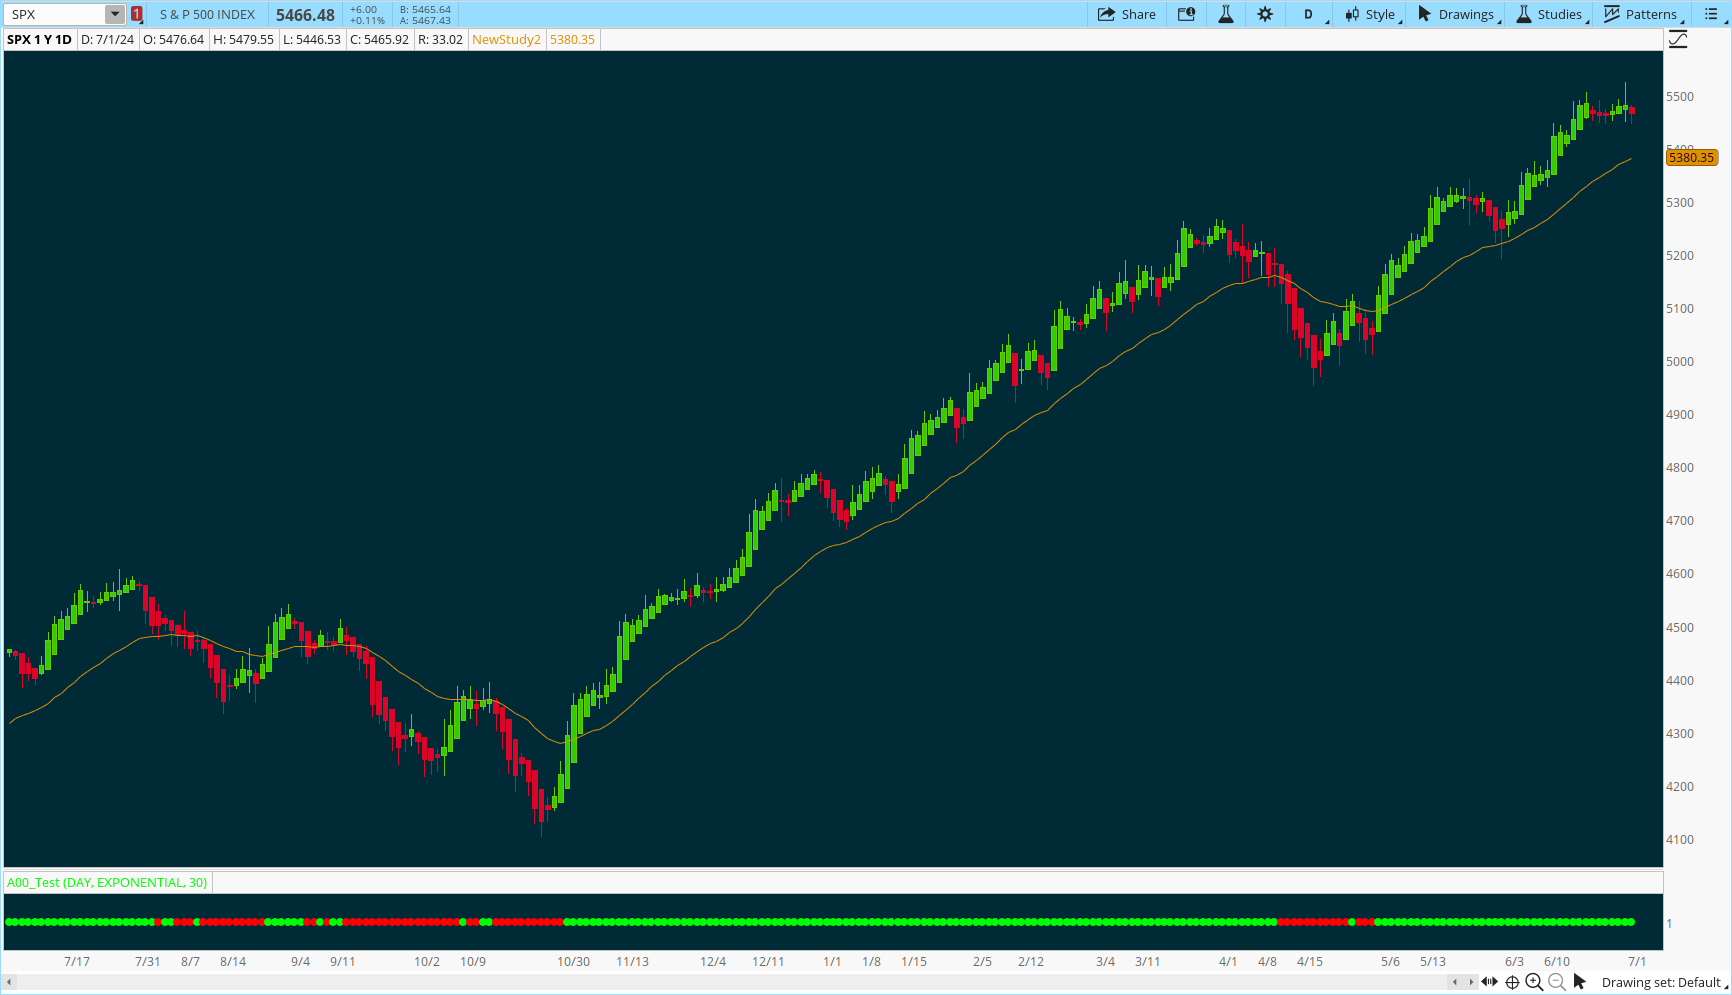1732x995 pixels.
Task: Click the D: 7/1/24 date value
Action: (x=107, y=40)
